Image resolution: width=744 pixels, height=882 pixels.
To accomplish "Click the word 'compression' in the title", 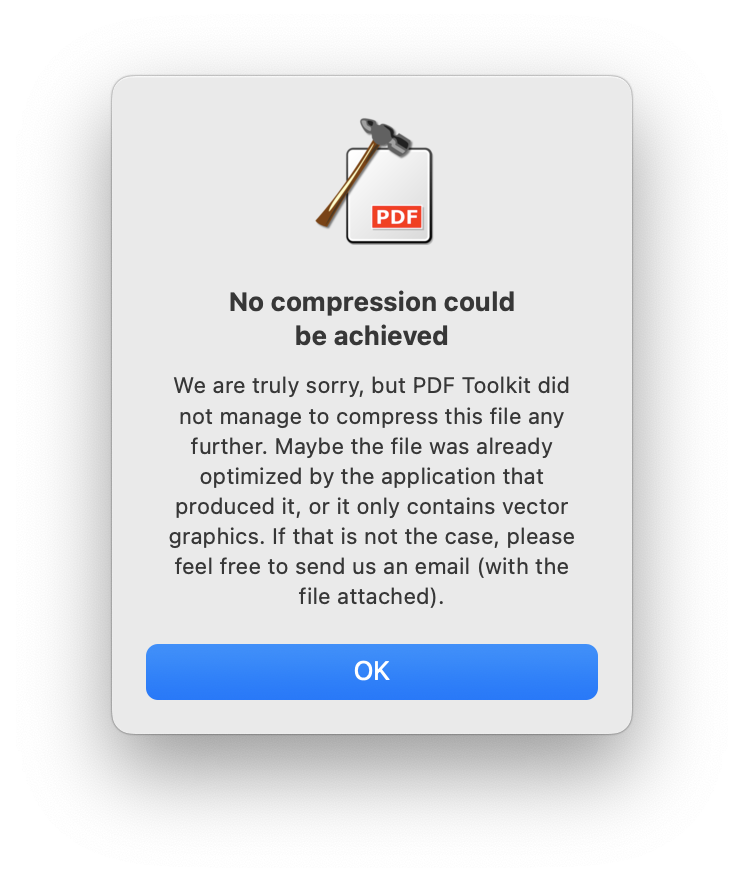I will (x=354, y=303).
